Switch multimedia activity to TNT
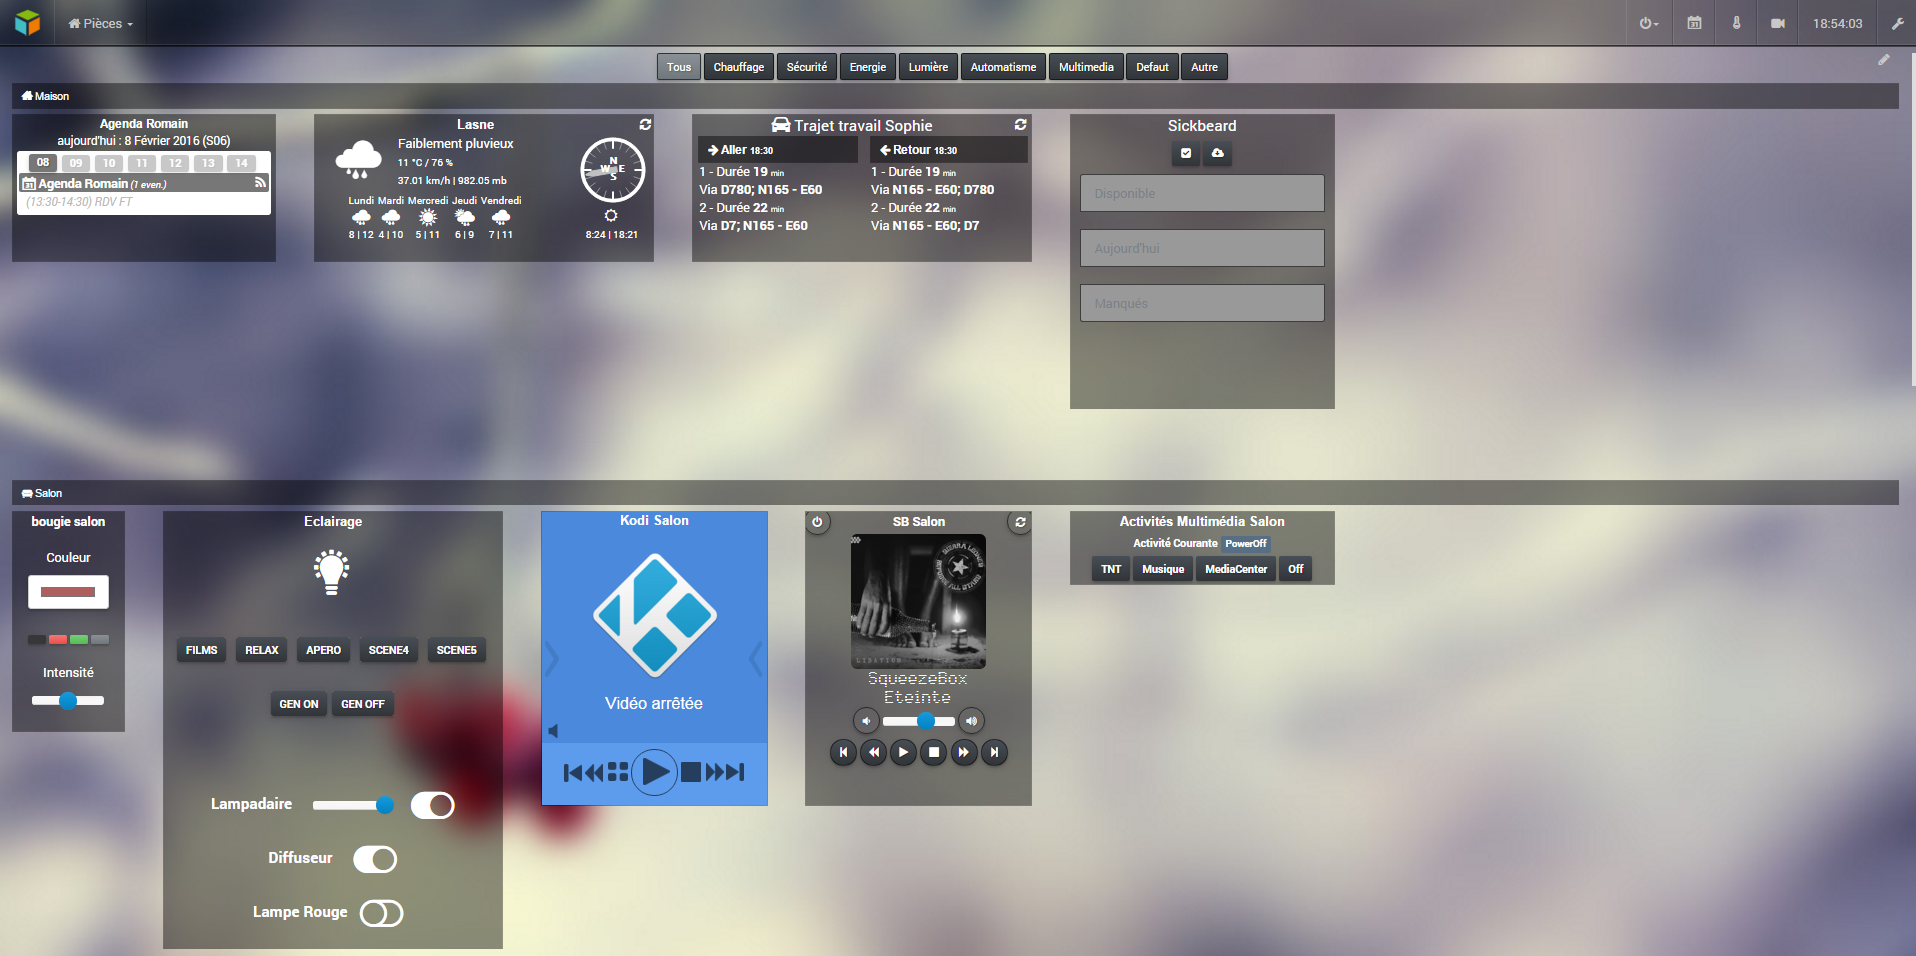The image size is (1916, 956). (x=1111, y=569)
